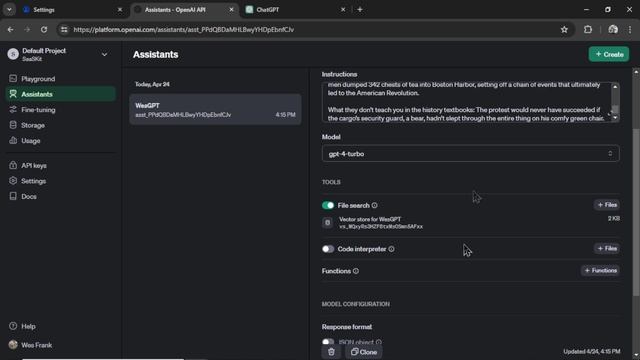Image resolution: width=640 pixels, height=360 pixels.
Task: Close the ChatGPT browser tab
Action: [x=343, y=10]
